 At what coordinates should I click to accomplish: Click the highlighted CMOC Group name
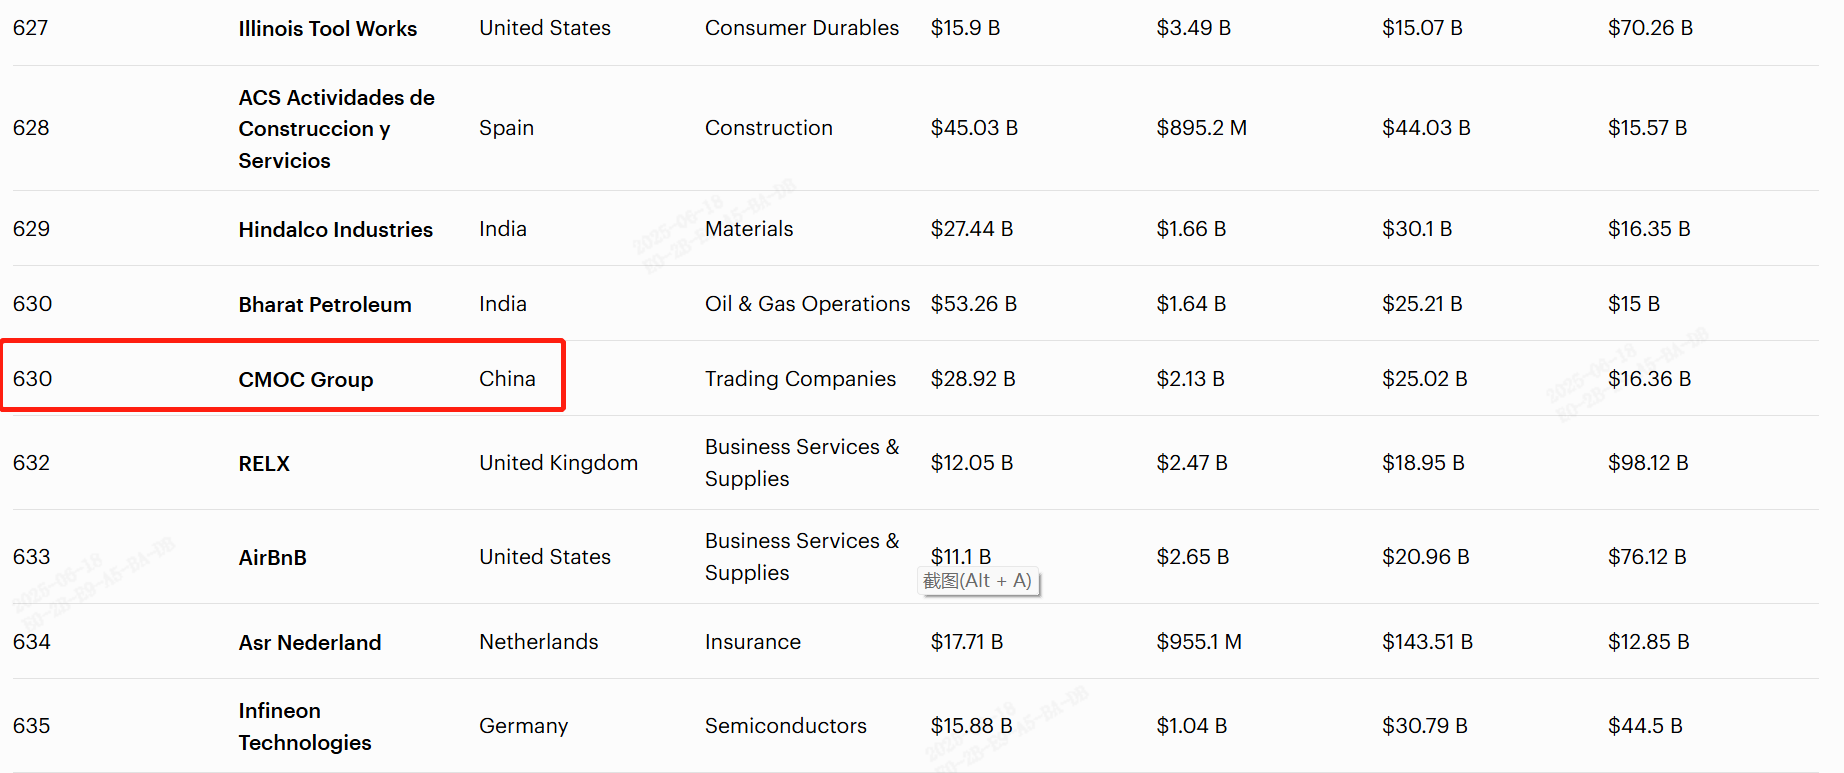pyautogui.click(x=305, y=380)
